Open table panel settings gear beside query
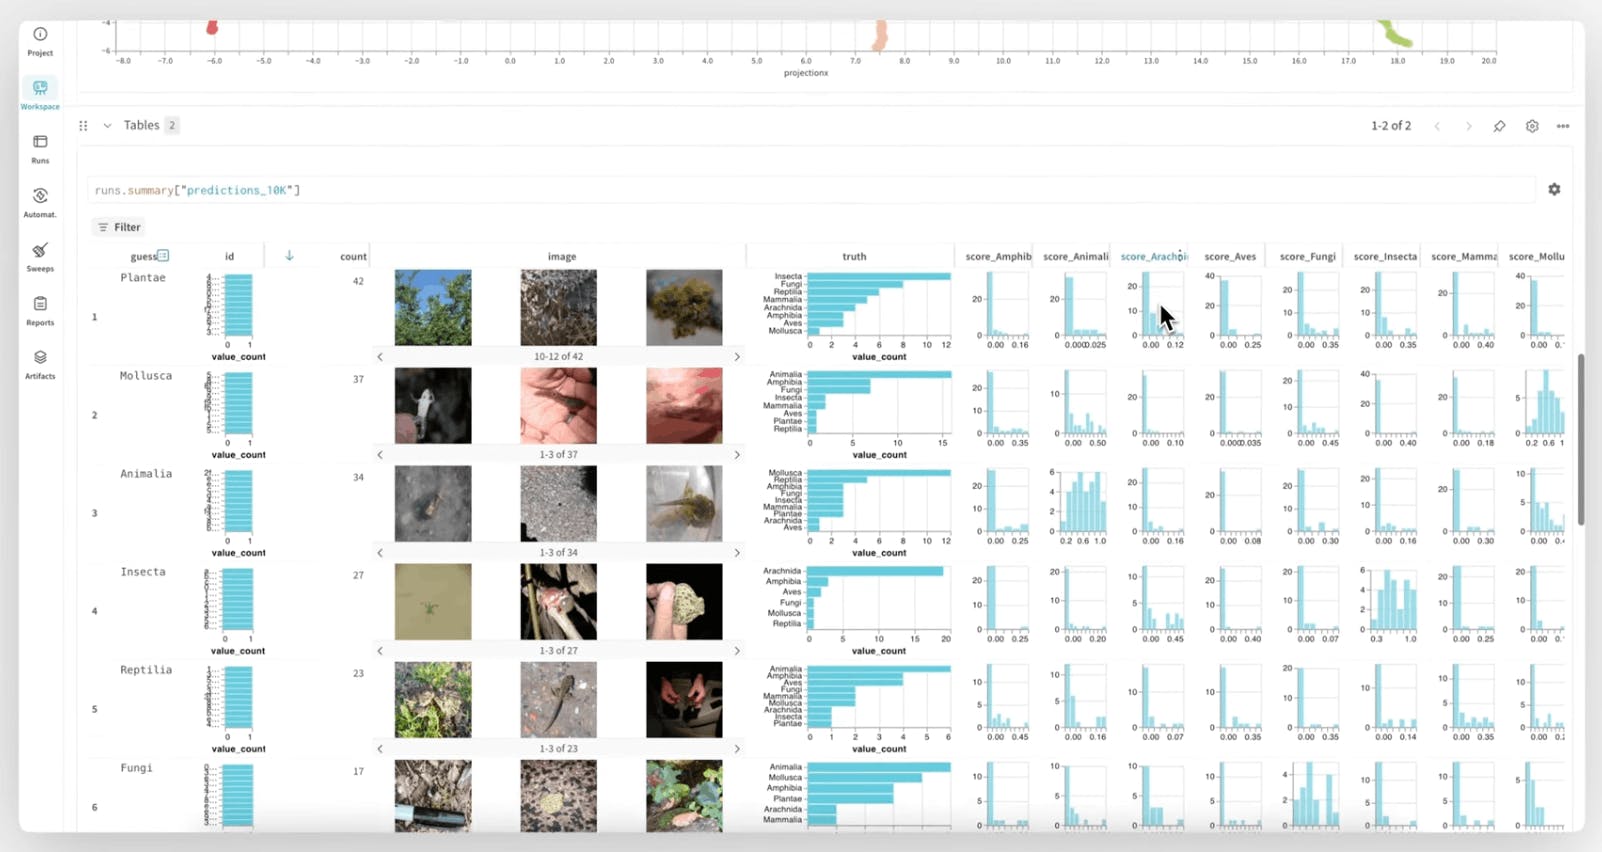Viewport: 1602px width, 852px height. click(x=1554, y=189)
